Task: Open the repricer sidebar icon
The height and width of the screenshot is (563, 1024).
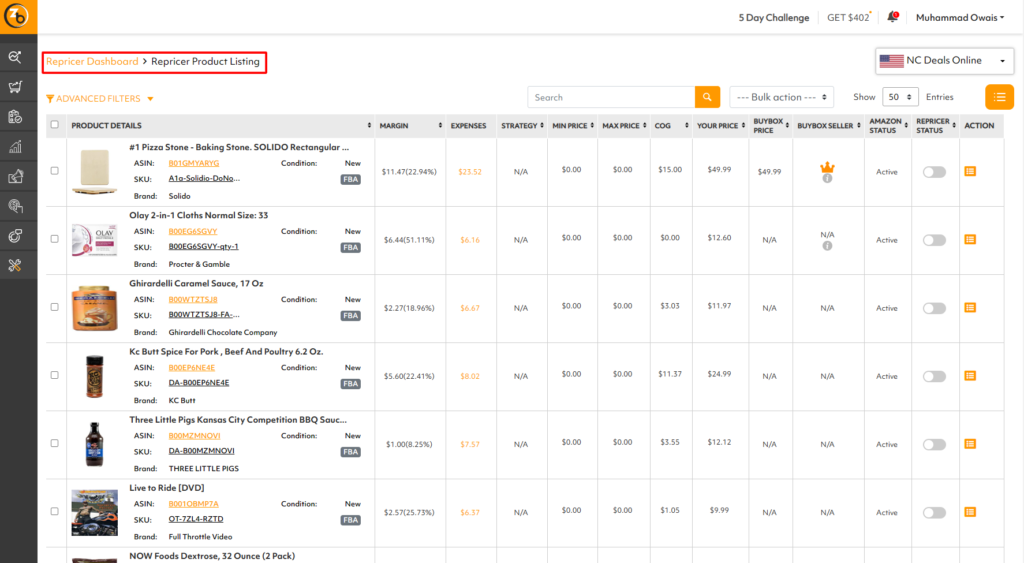Action: (x=15, y=236)
